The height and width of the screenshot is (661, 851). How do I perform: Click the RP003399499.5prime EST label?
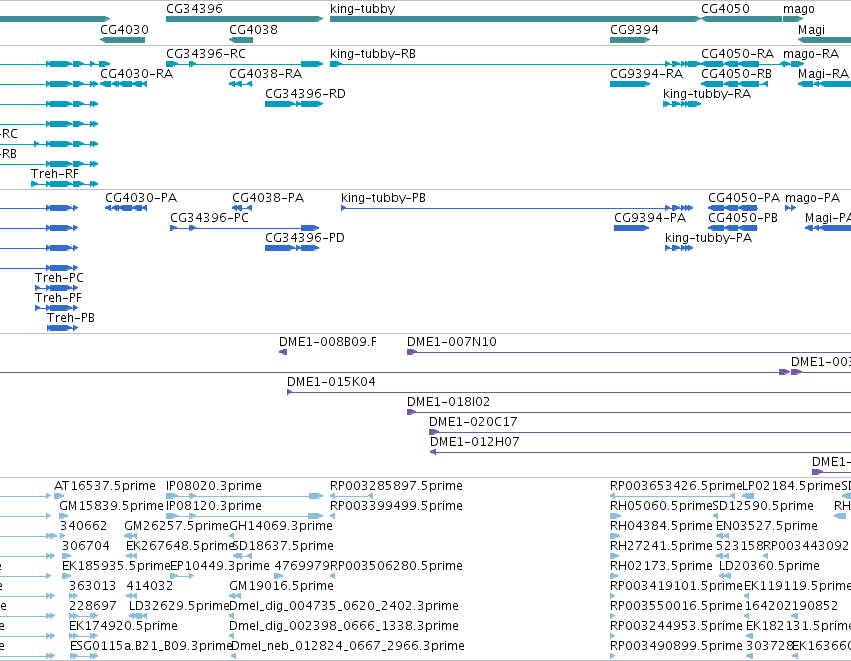click(396, 506)
